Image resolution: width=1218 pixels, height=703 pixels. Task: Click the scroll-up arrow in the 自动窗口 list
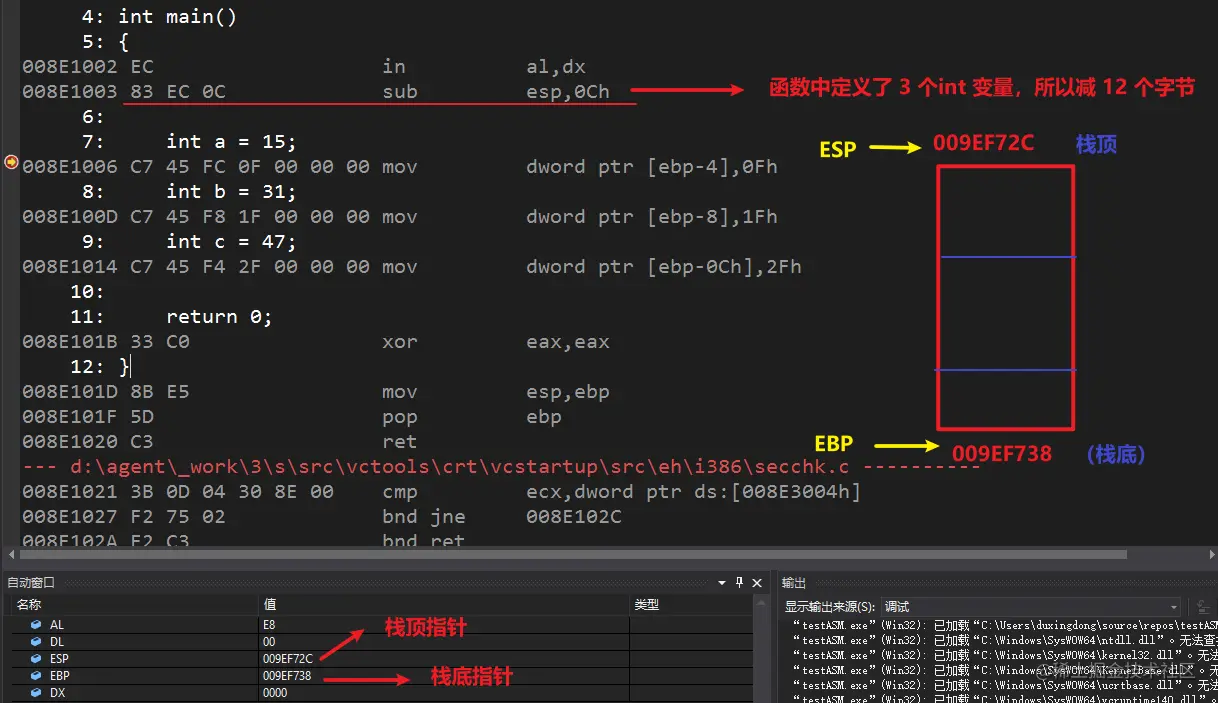759,605
